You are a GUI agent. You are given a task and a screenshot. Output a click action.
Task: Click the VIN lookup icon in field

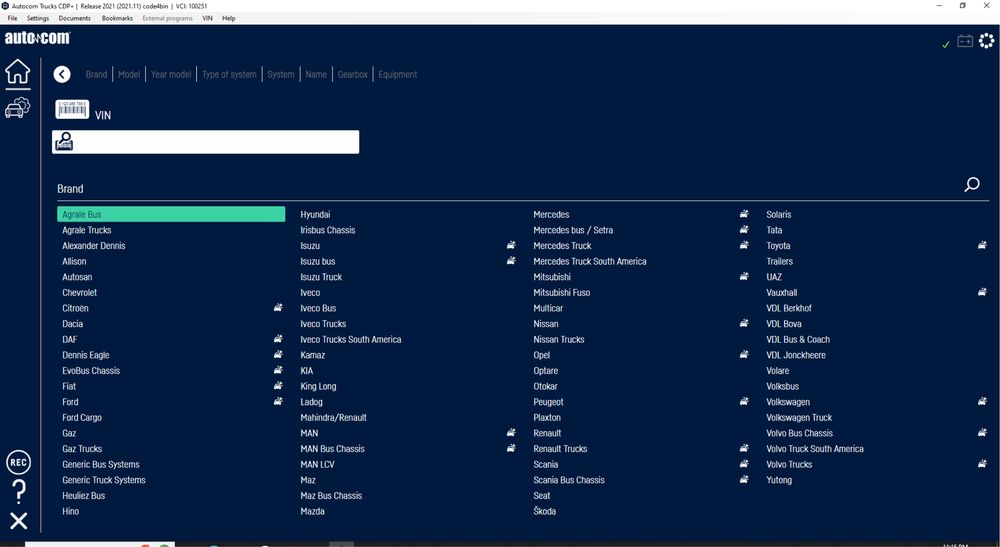pyautogui.click(x=64, y=142)
